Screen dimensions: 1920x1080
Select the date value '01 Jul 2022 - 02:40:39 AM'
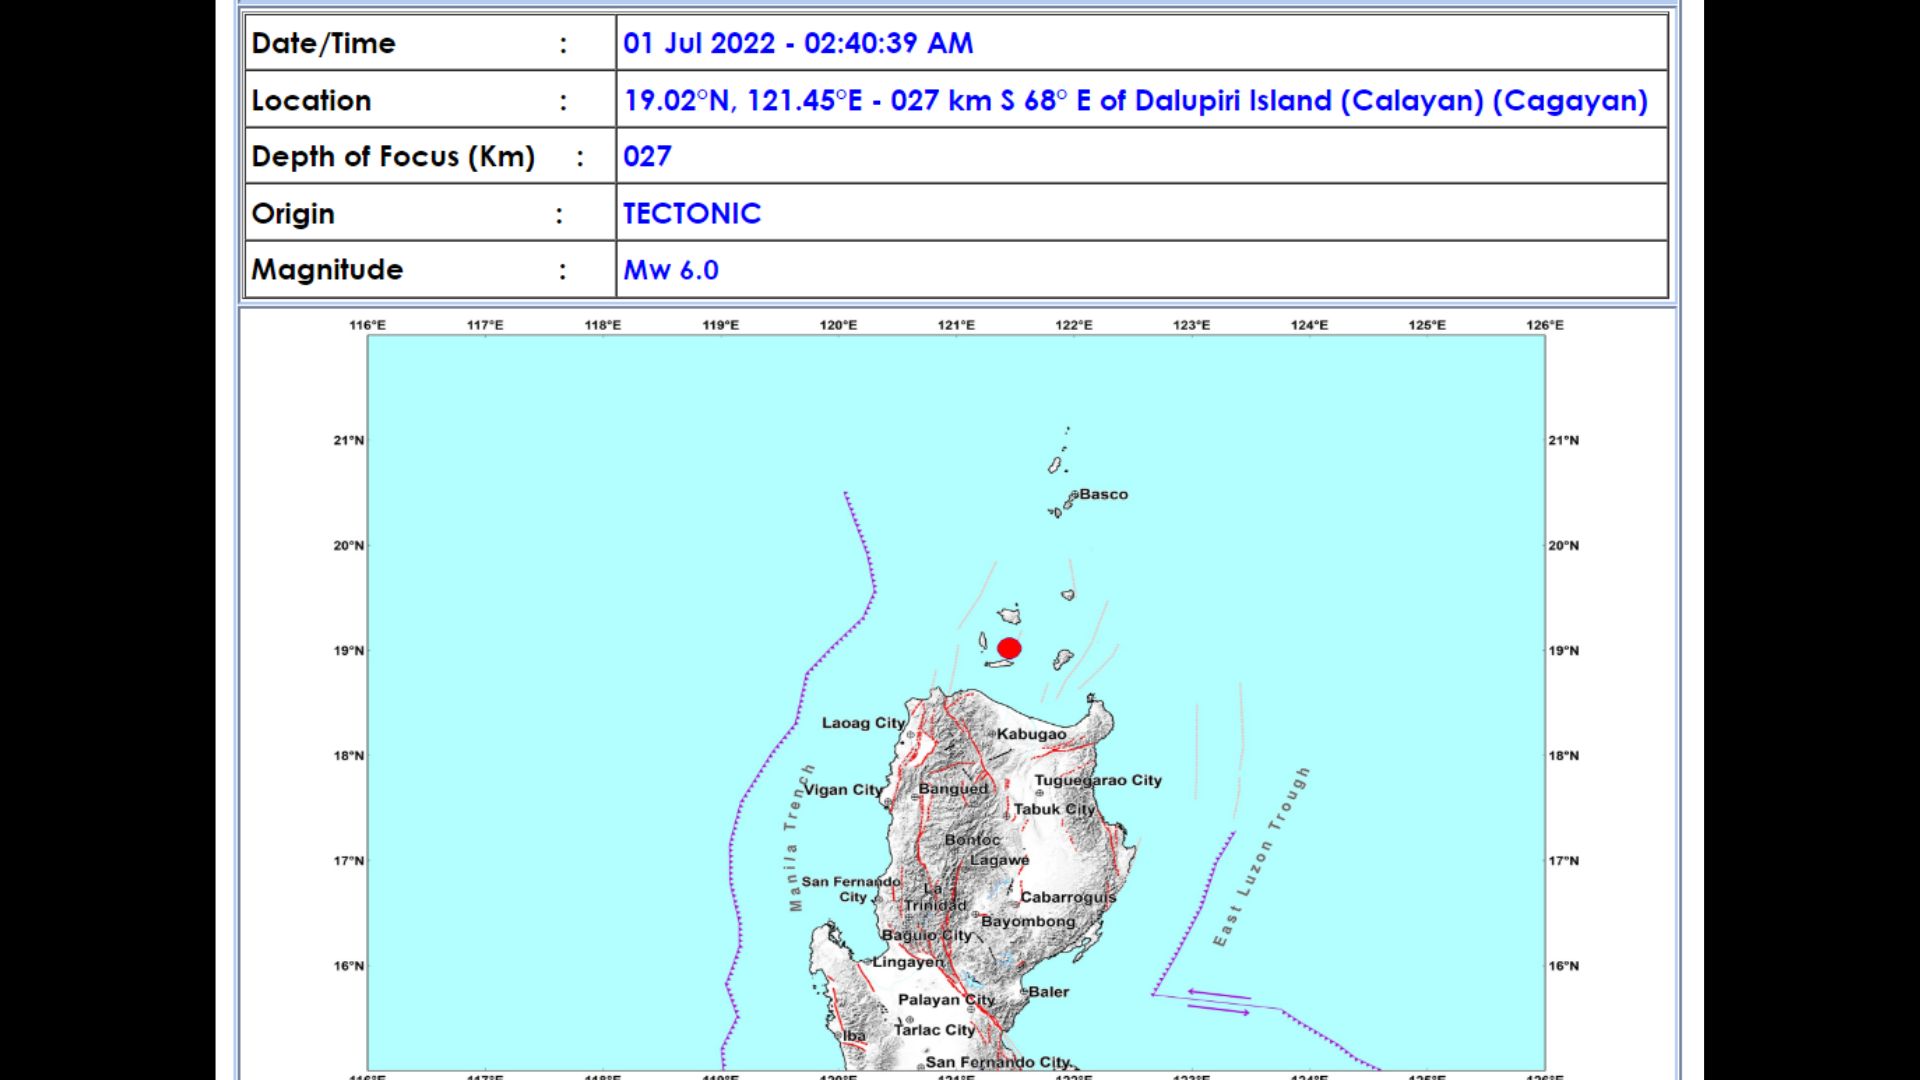pos(798,43)
